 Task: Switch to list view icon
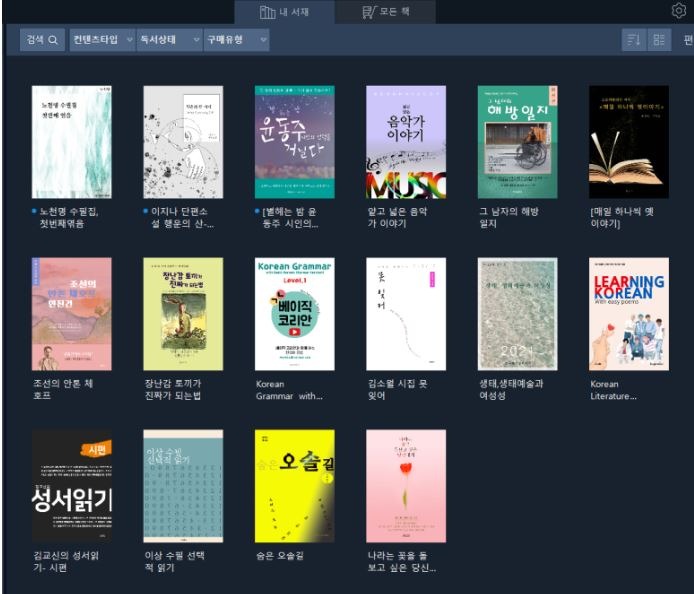[659, 40]
